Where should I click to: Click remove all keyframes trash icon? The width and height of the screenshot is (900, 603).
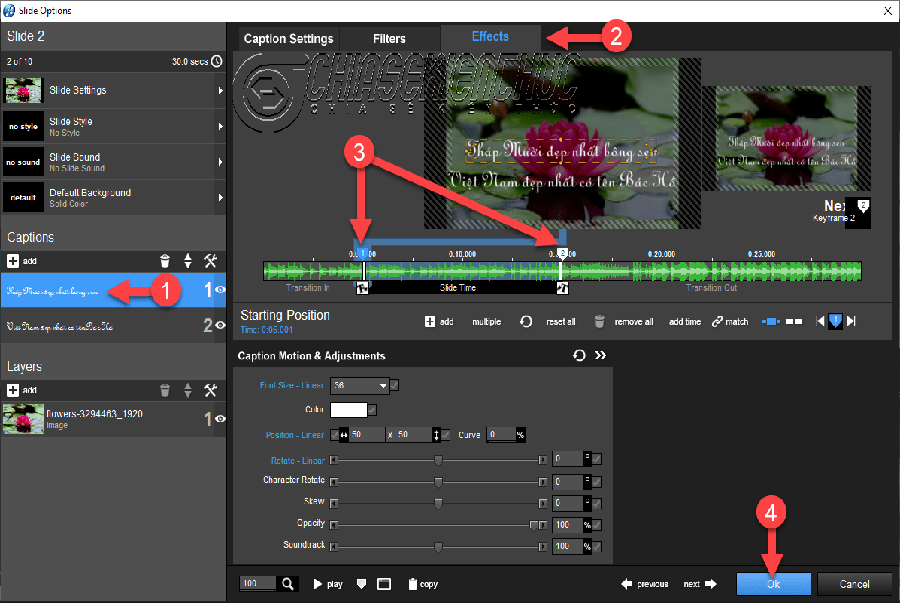pos(599,322)
